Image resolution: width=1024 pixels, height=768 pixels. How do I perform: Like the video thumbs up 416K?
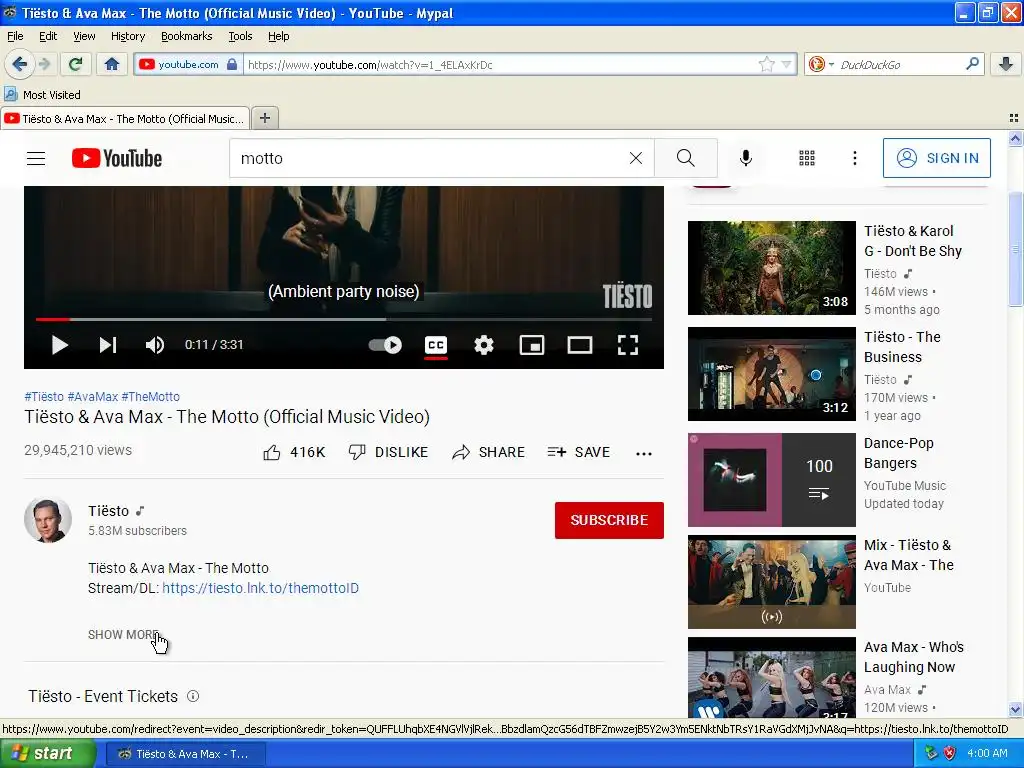[294, 452]
